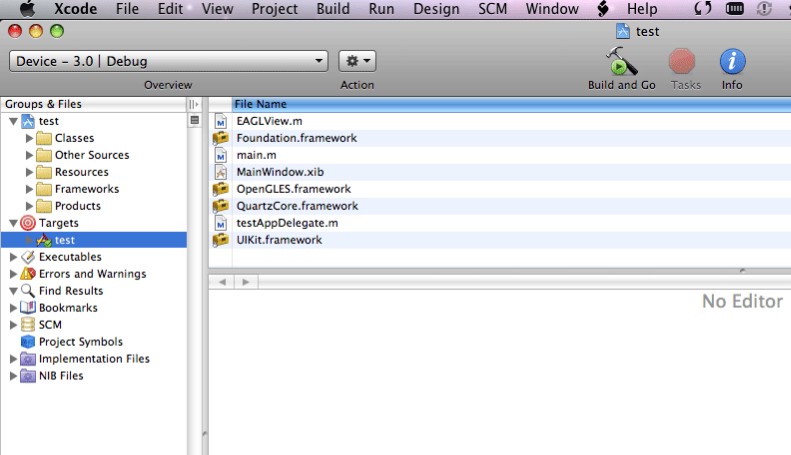
Task: Click the Groups & Files header
Action: click(x=94, y=104)
